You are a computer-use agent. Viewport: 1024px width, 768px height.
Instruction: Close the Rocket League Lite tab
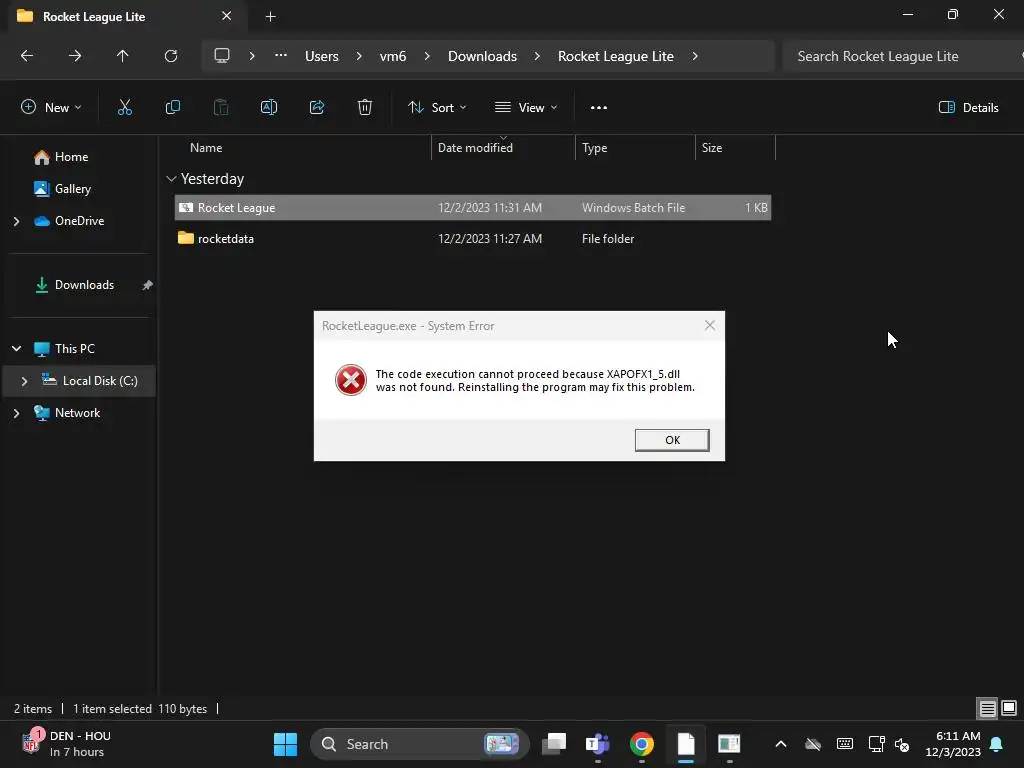coord(226,16)
